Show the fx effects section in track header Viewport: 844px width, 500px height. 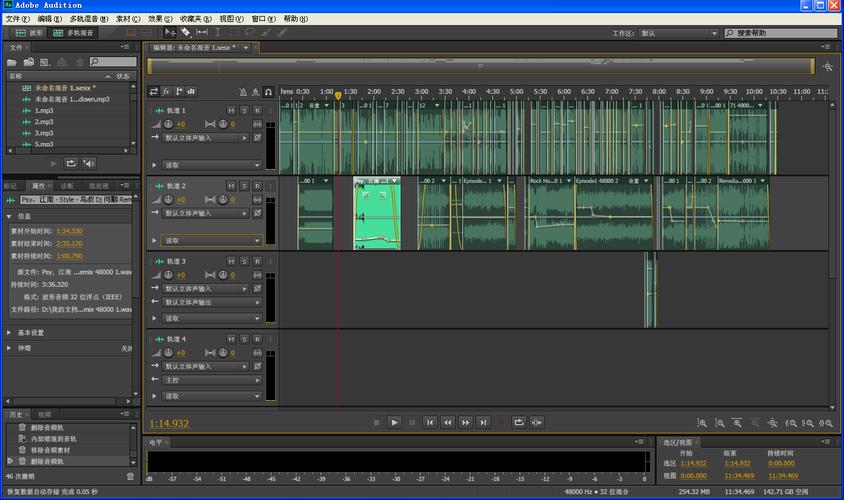tap(166, 91)
